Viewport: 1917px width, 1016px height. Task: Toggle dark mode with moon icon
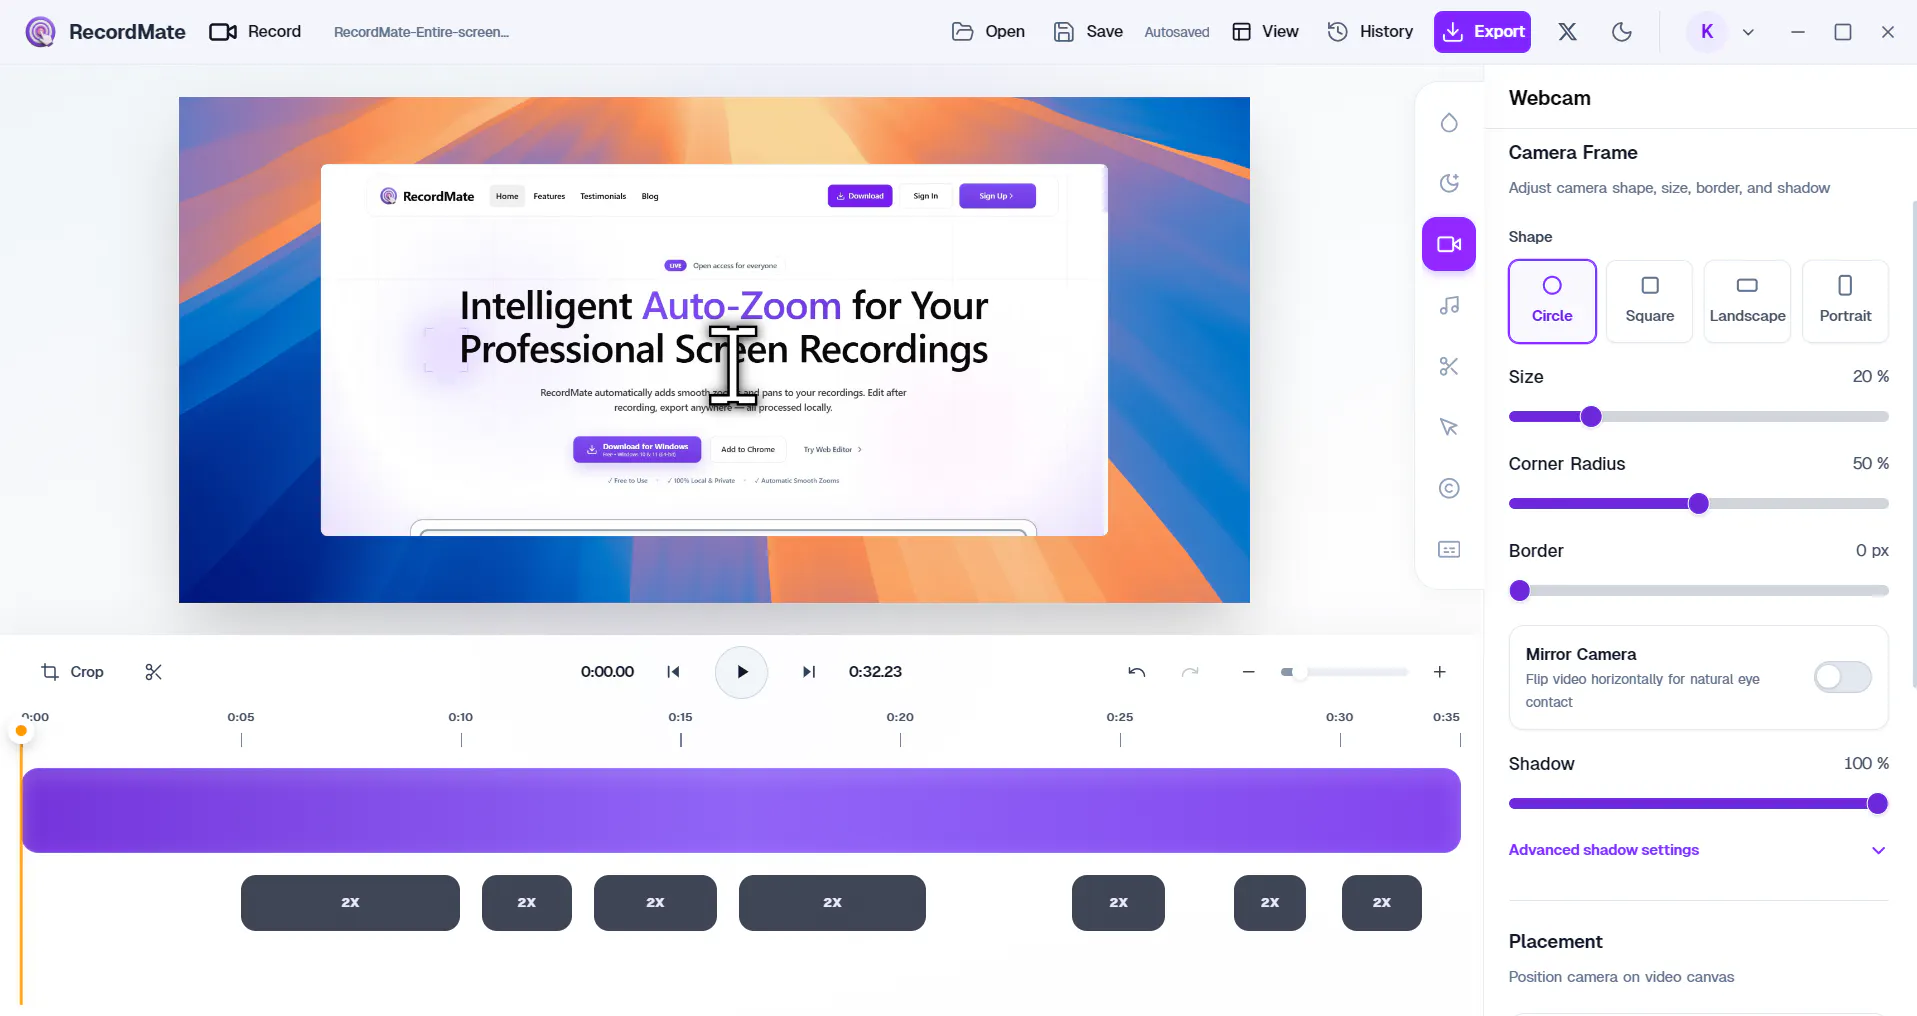(1622, 32)
